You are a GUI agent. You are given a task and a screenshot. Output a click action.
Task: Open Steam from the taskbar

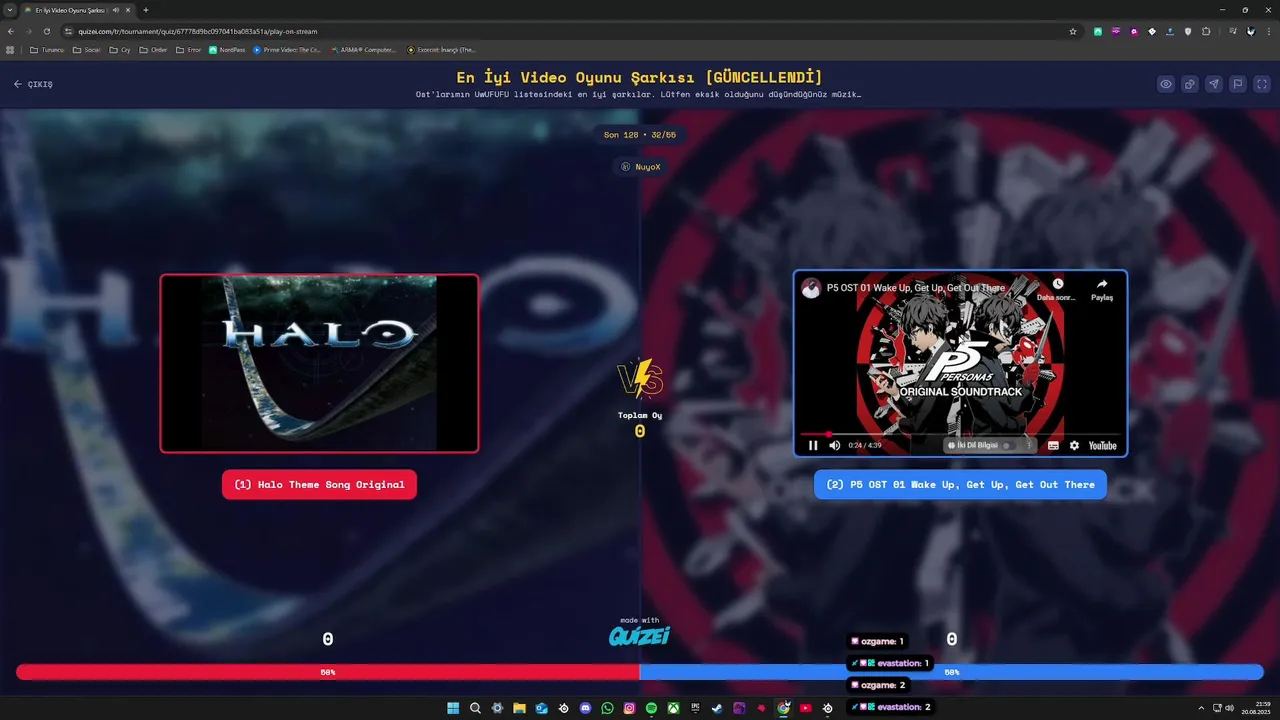tap(717, 708)
